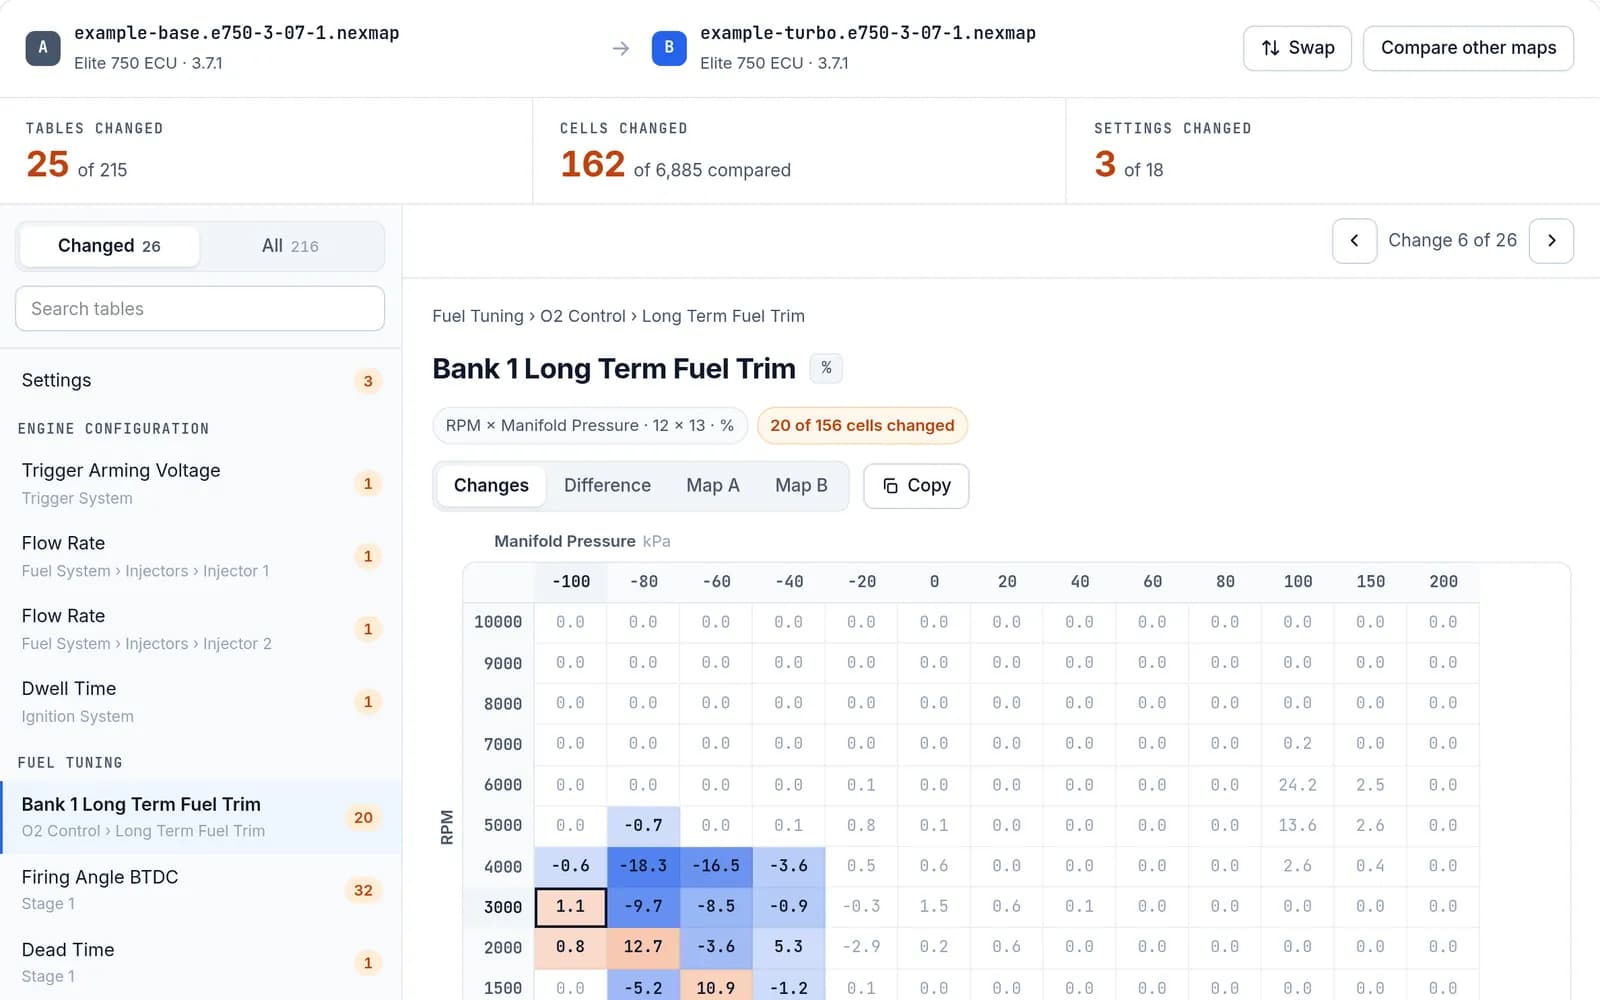
Task: Click the Copy table button
Action: [916, 486]
